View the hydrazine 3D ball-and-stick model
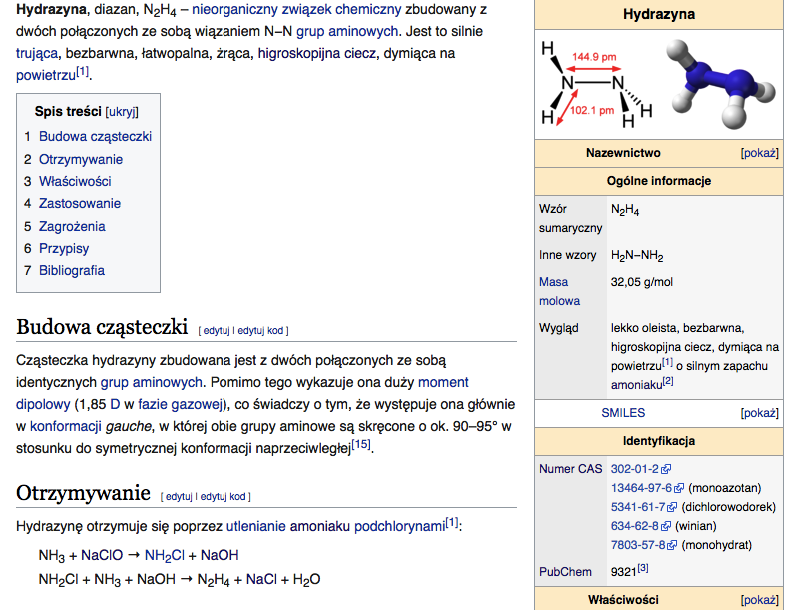Image resolution: width=788 pixels, height=610 pixels. pyautogui.click(x=720, y=84)
